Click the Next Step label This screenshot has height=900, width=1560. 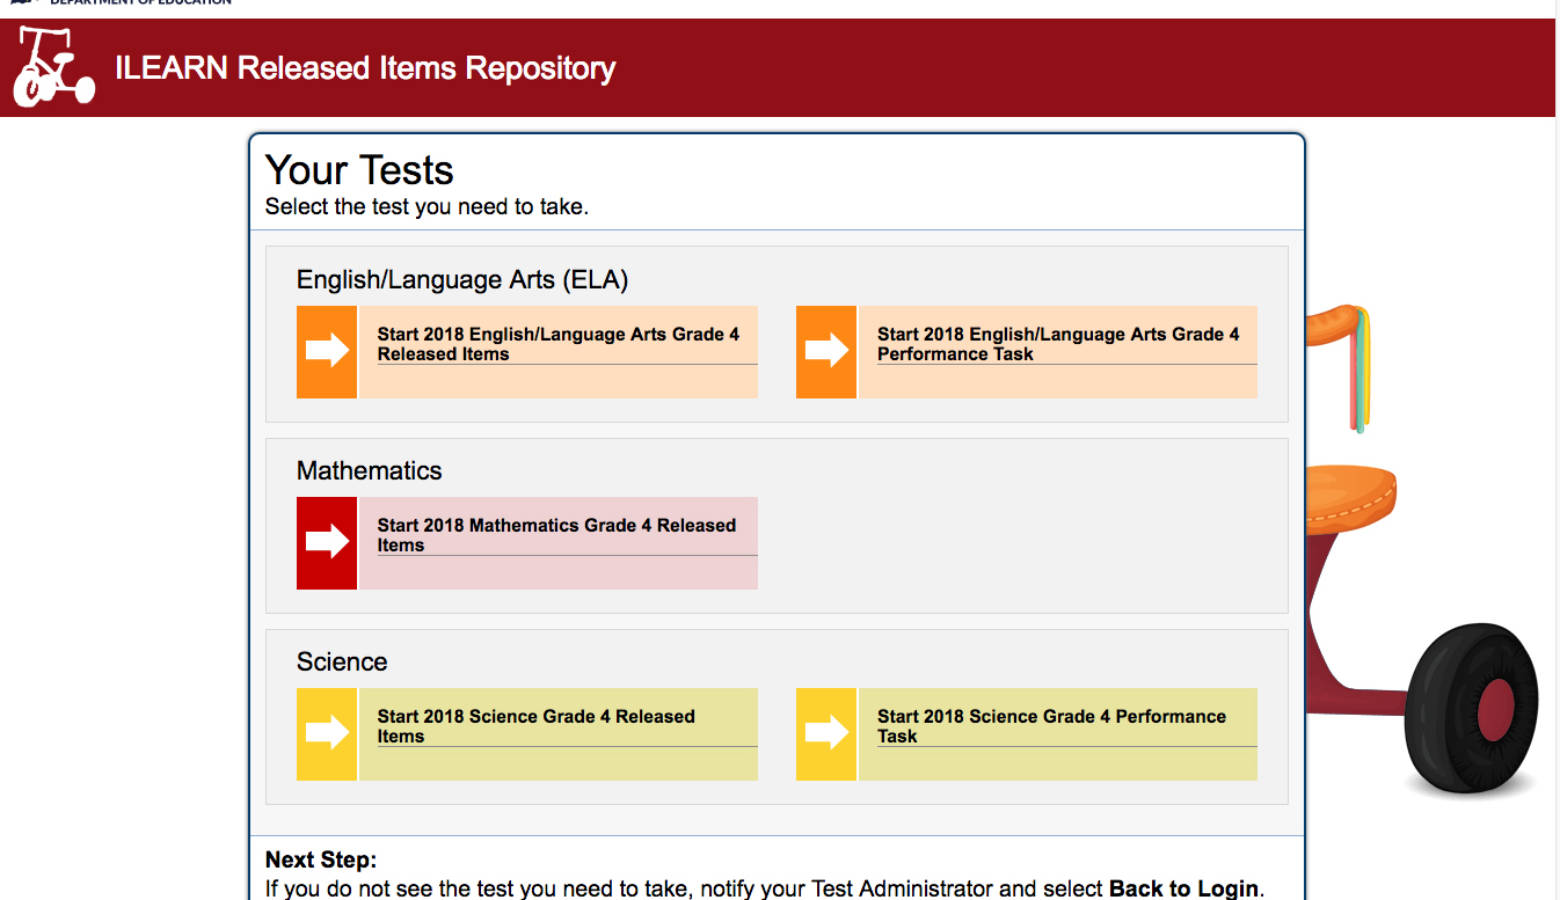point(321,860)
